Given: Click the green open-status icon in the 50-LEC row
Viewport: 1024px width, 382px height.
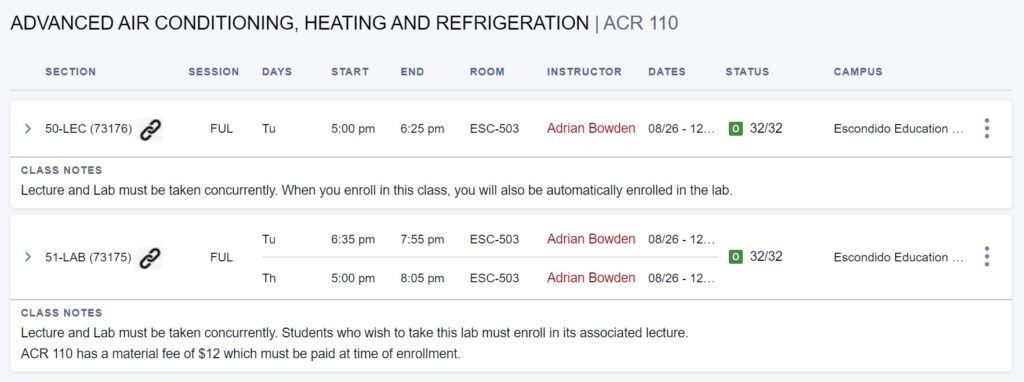Looking at the screenshot, I should click(x=735, y=129).
